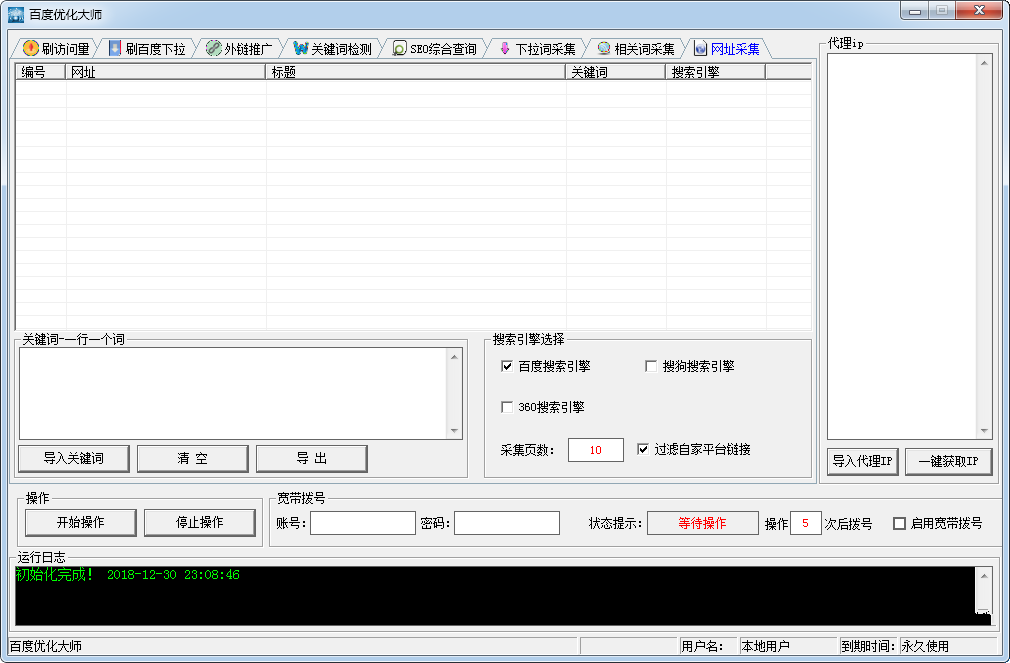Toggle the 过滤自家平台链接 checkbox
Screen dimensions: 1010x663
click(643, 449)
